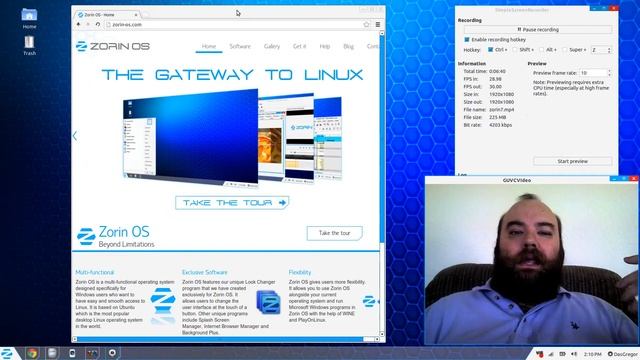Open the Software navigation item

[240, 46]
